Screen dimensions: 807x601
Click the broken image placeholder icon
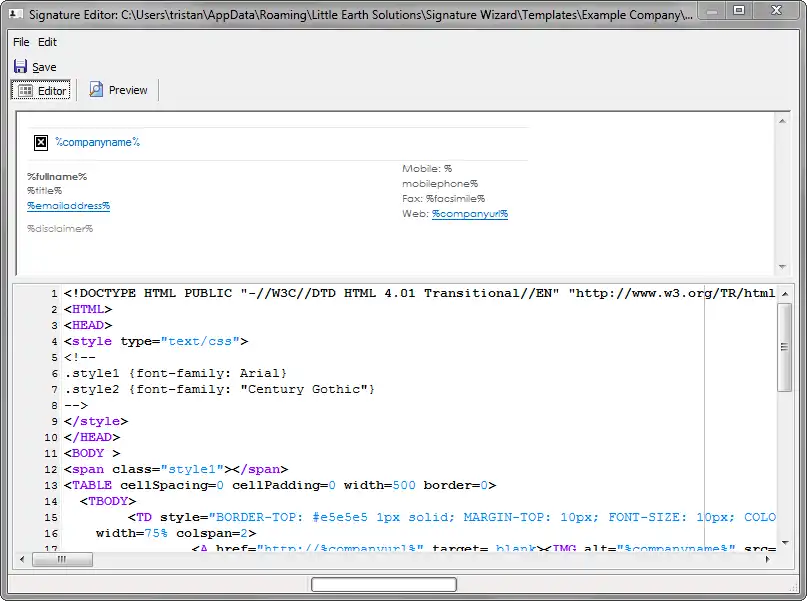pyautogui.click(x=41, y=143)
